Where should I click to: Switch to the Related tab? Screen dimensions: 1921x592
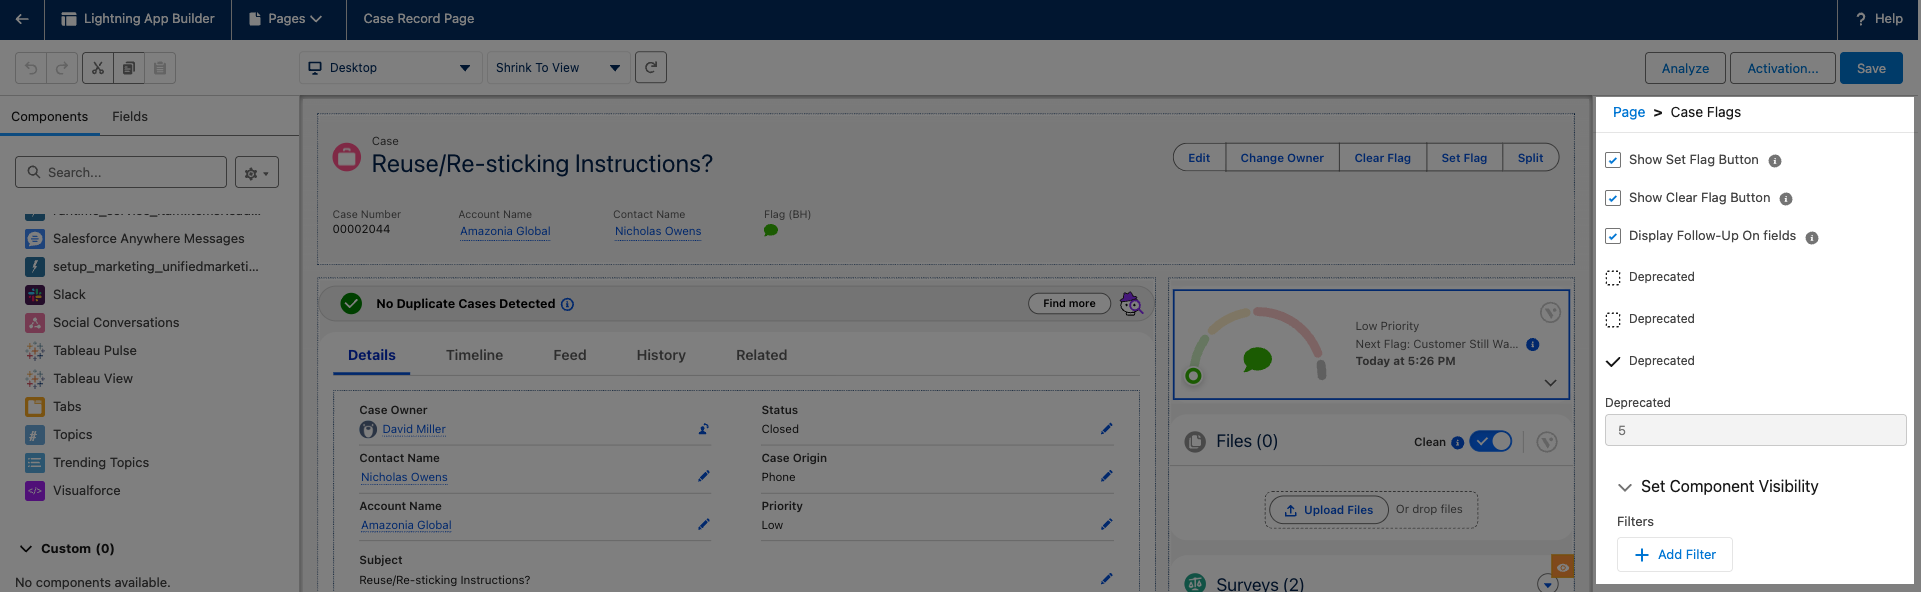pyautogui.click(x=762, y=355)
